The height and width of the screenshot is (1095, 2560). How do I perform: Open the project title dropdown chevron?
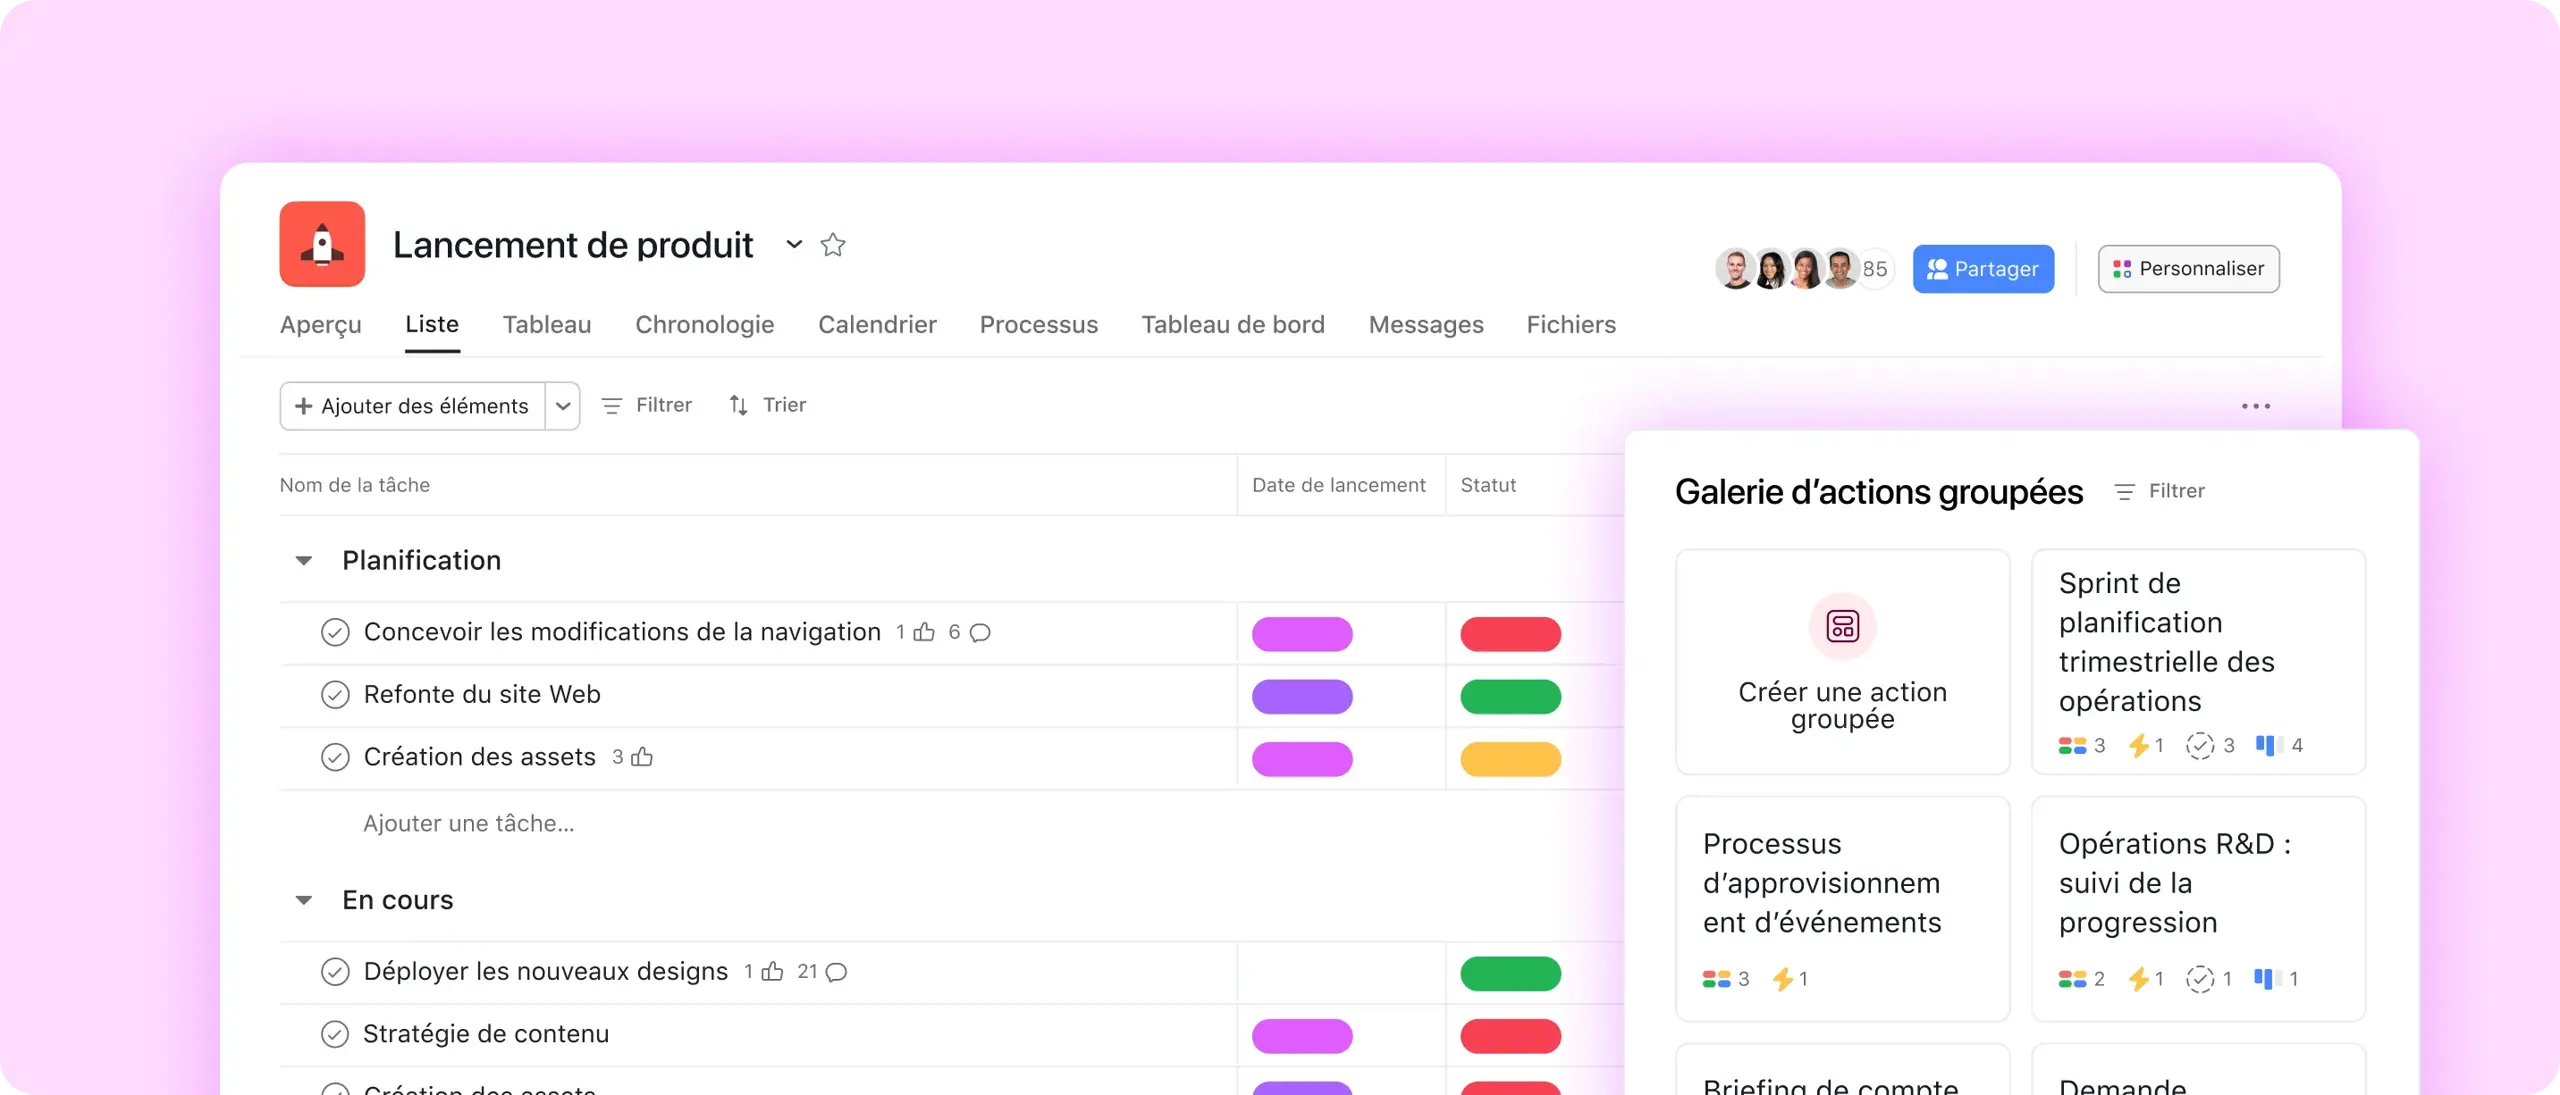click(x=794, y=244)
